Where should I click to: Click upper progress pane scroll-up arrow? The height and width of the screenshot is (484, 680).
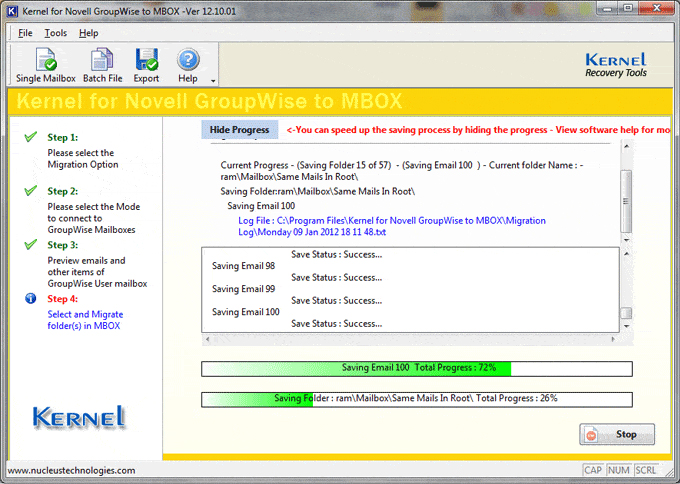[626, 147]
